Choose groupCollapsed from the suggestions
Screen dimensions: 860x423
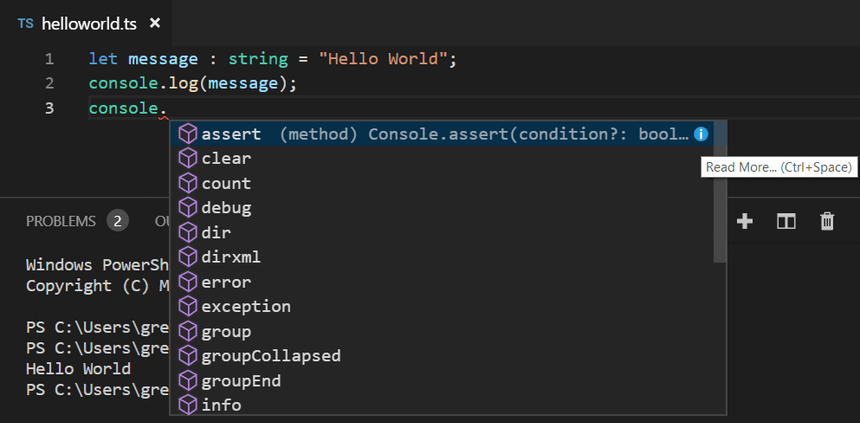pos(271,356)
